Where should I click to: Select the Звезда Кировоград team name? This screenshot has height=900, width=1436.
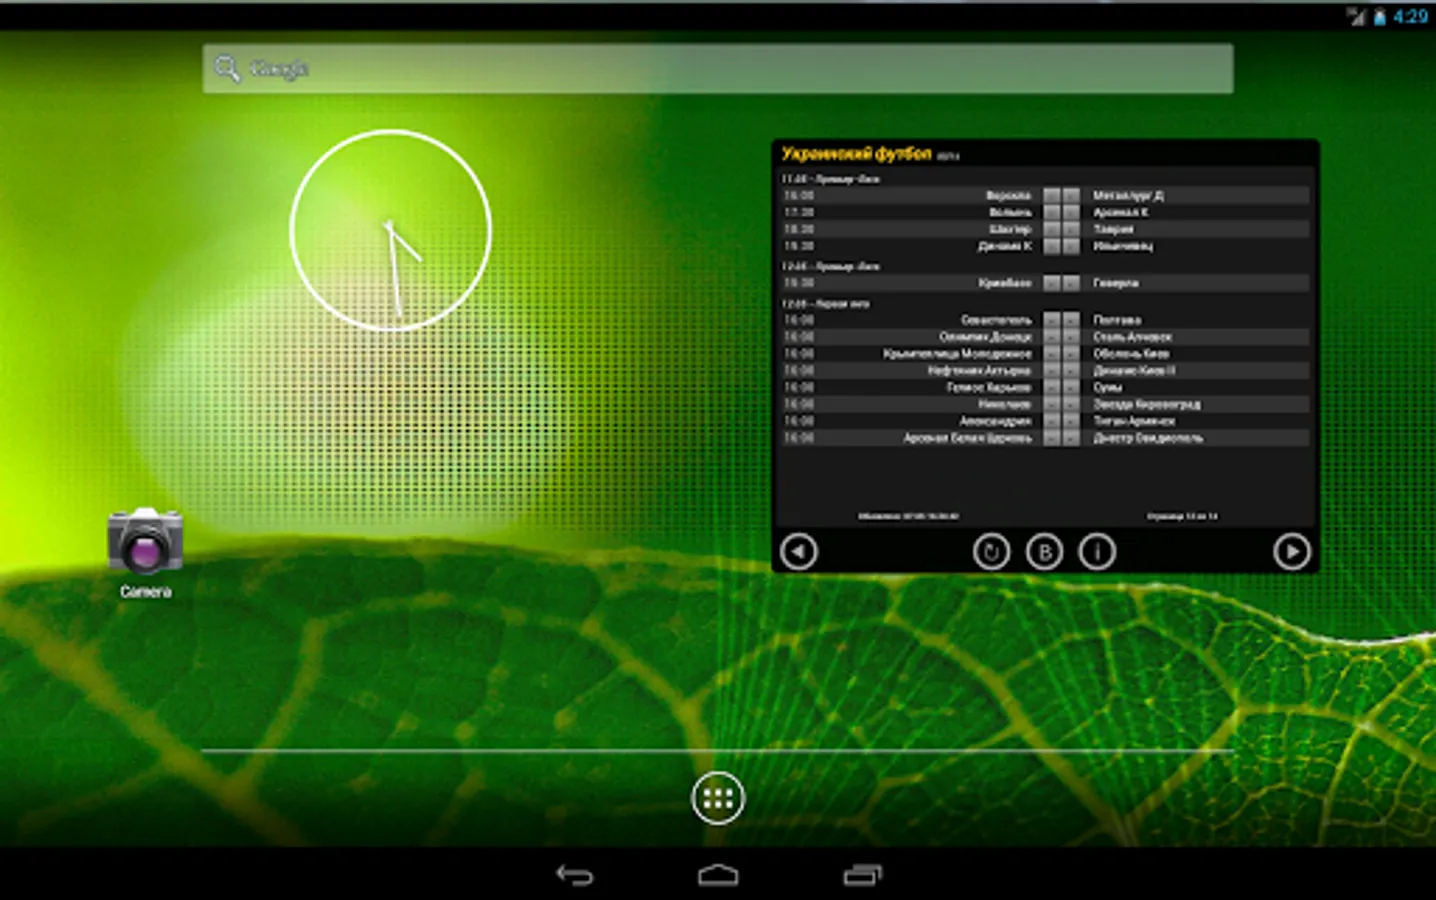click(x=1147, y=404)
